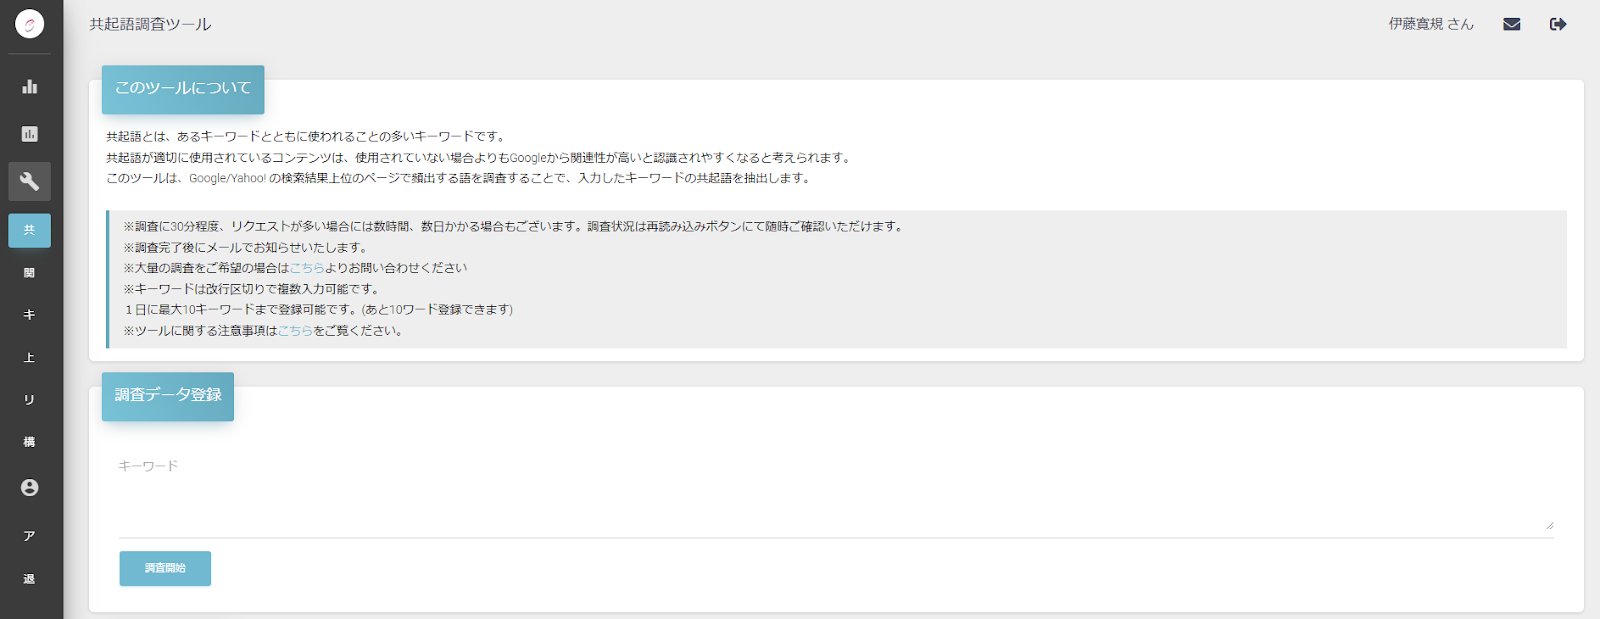
Task: Open the mail envelope icon
Action: coord(1513,23)
